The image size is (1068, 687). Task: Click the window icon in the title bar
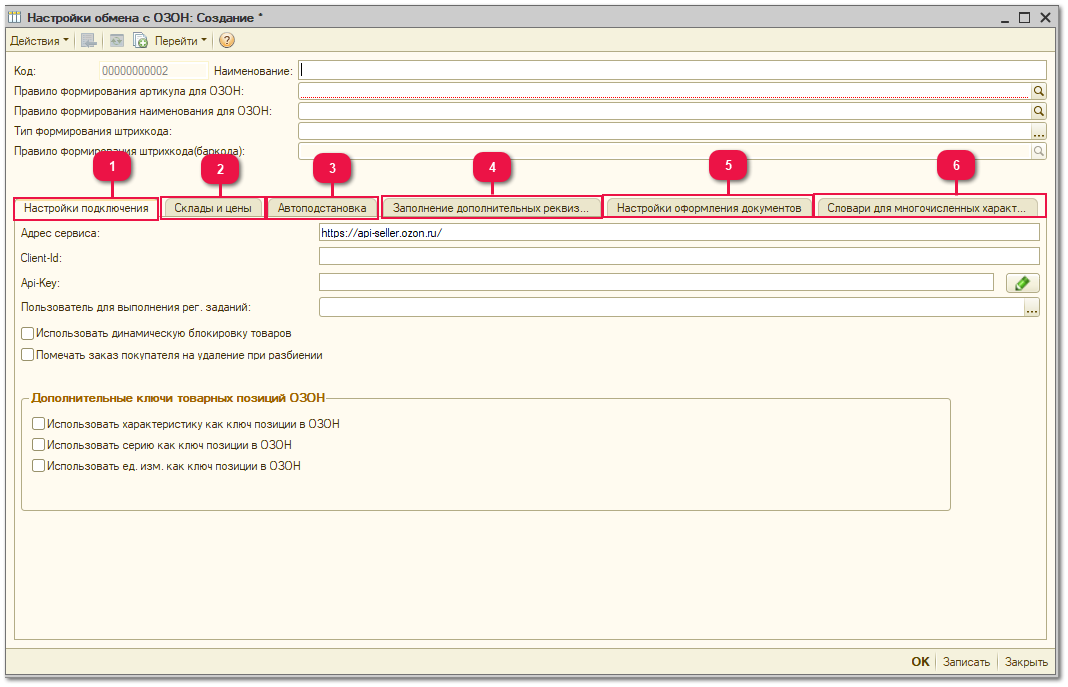click(15, 18)
